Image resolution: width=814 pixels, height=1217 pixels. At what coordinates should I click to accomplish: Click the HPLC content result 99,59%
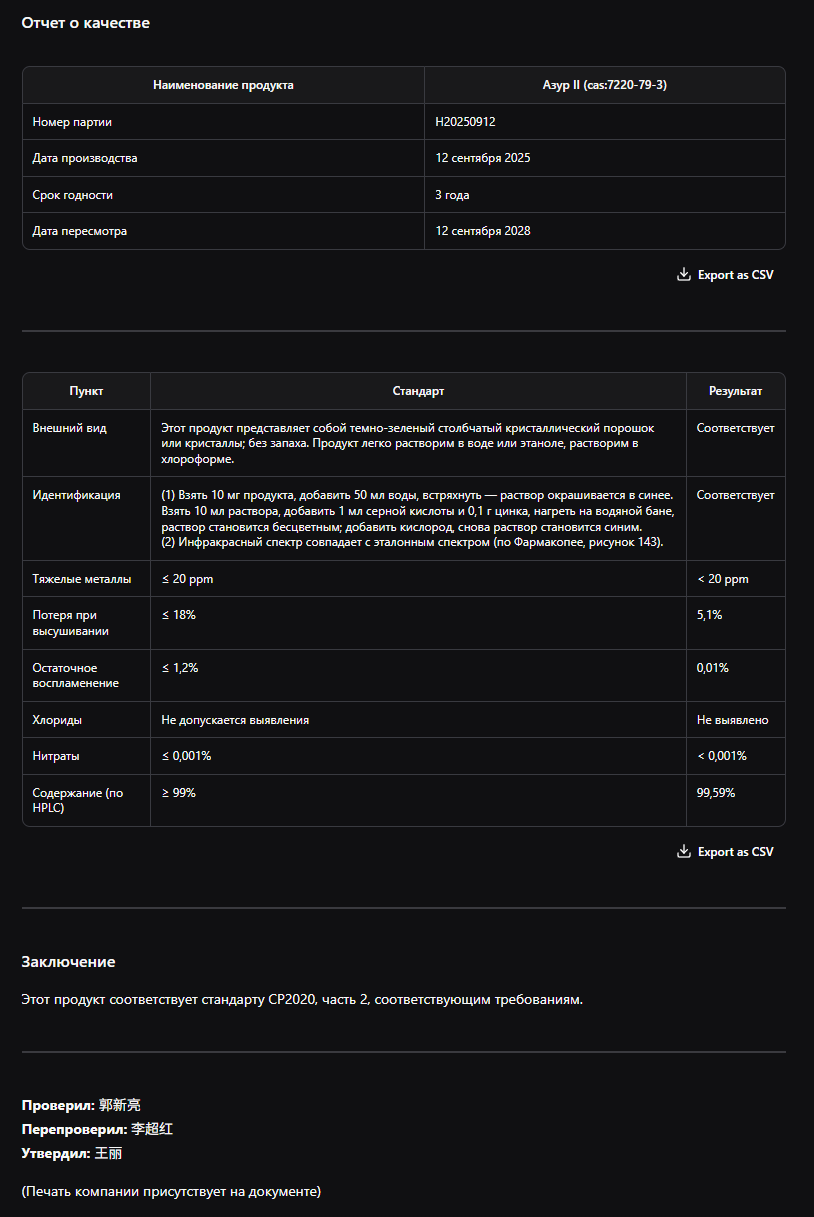pos(716,793)
